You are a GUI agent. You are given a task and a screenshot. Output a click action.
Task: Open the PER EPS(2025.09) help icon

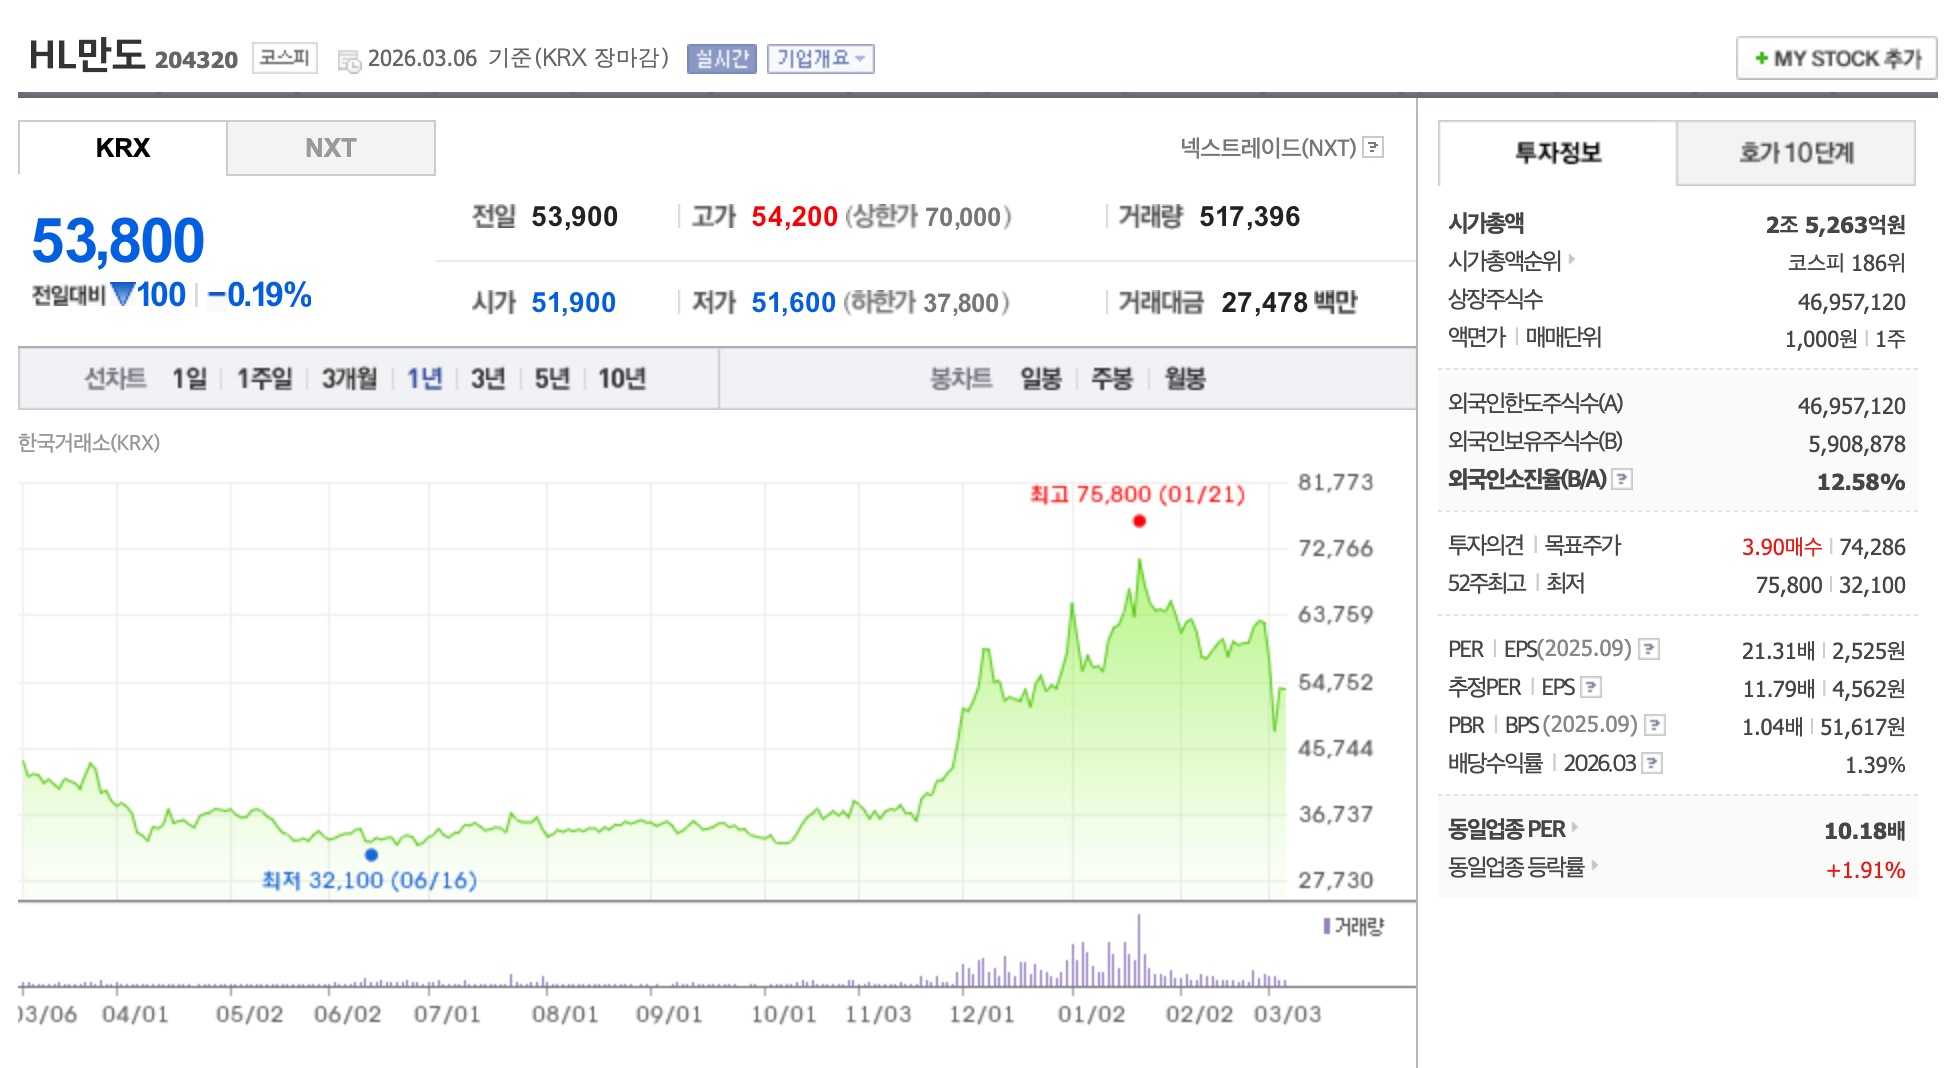pyautogui.click(x=1649, y=649)
